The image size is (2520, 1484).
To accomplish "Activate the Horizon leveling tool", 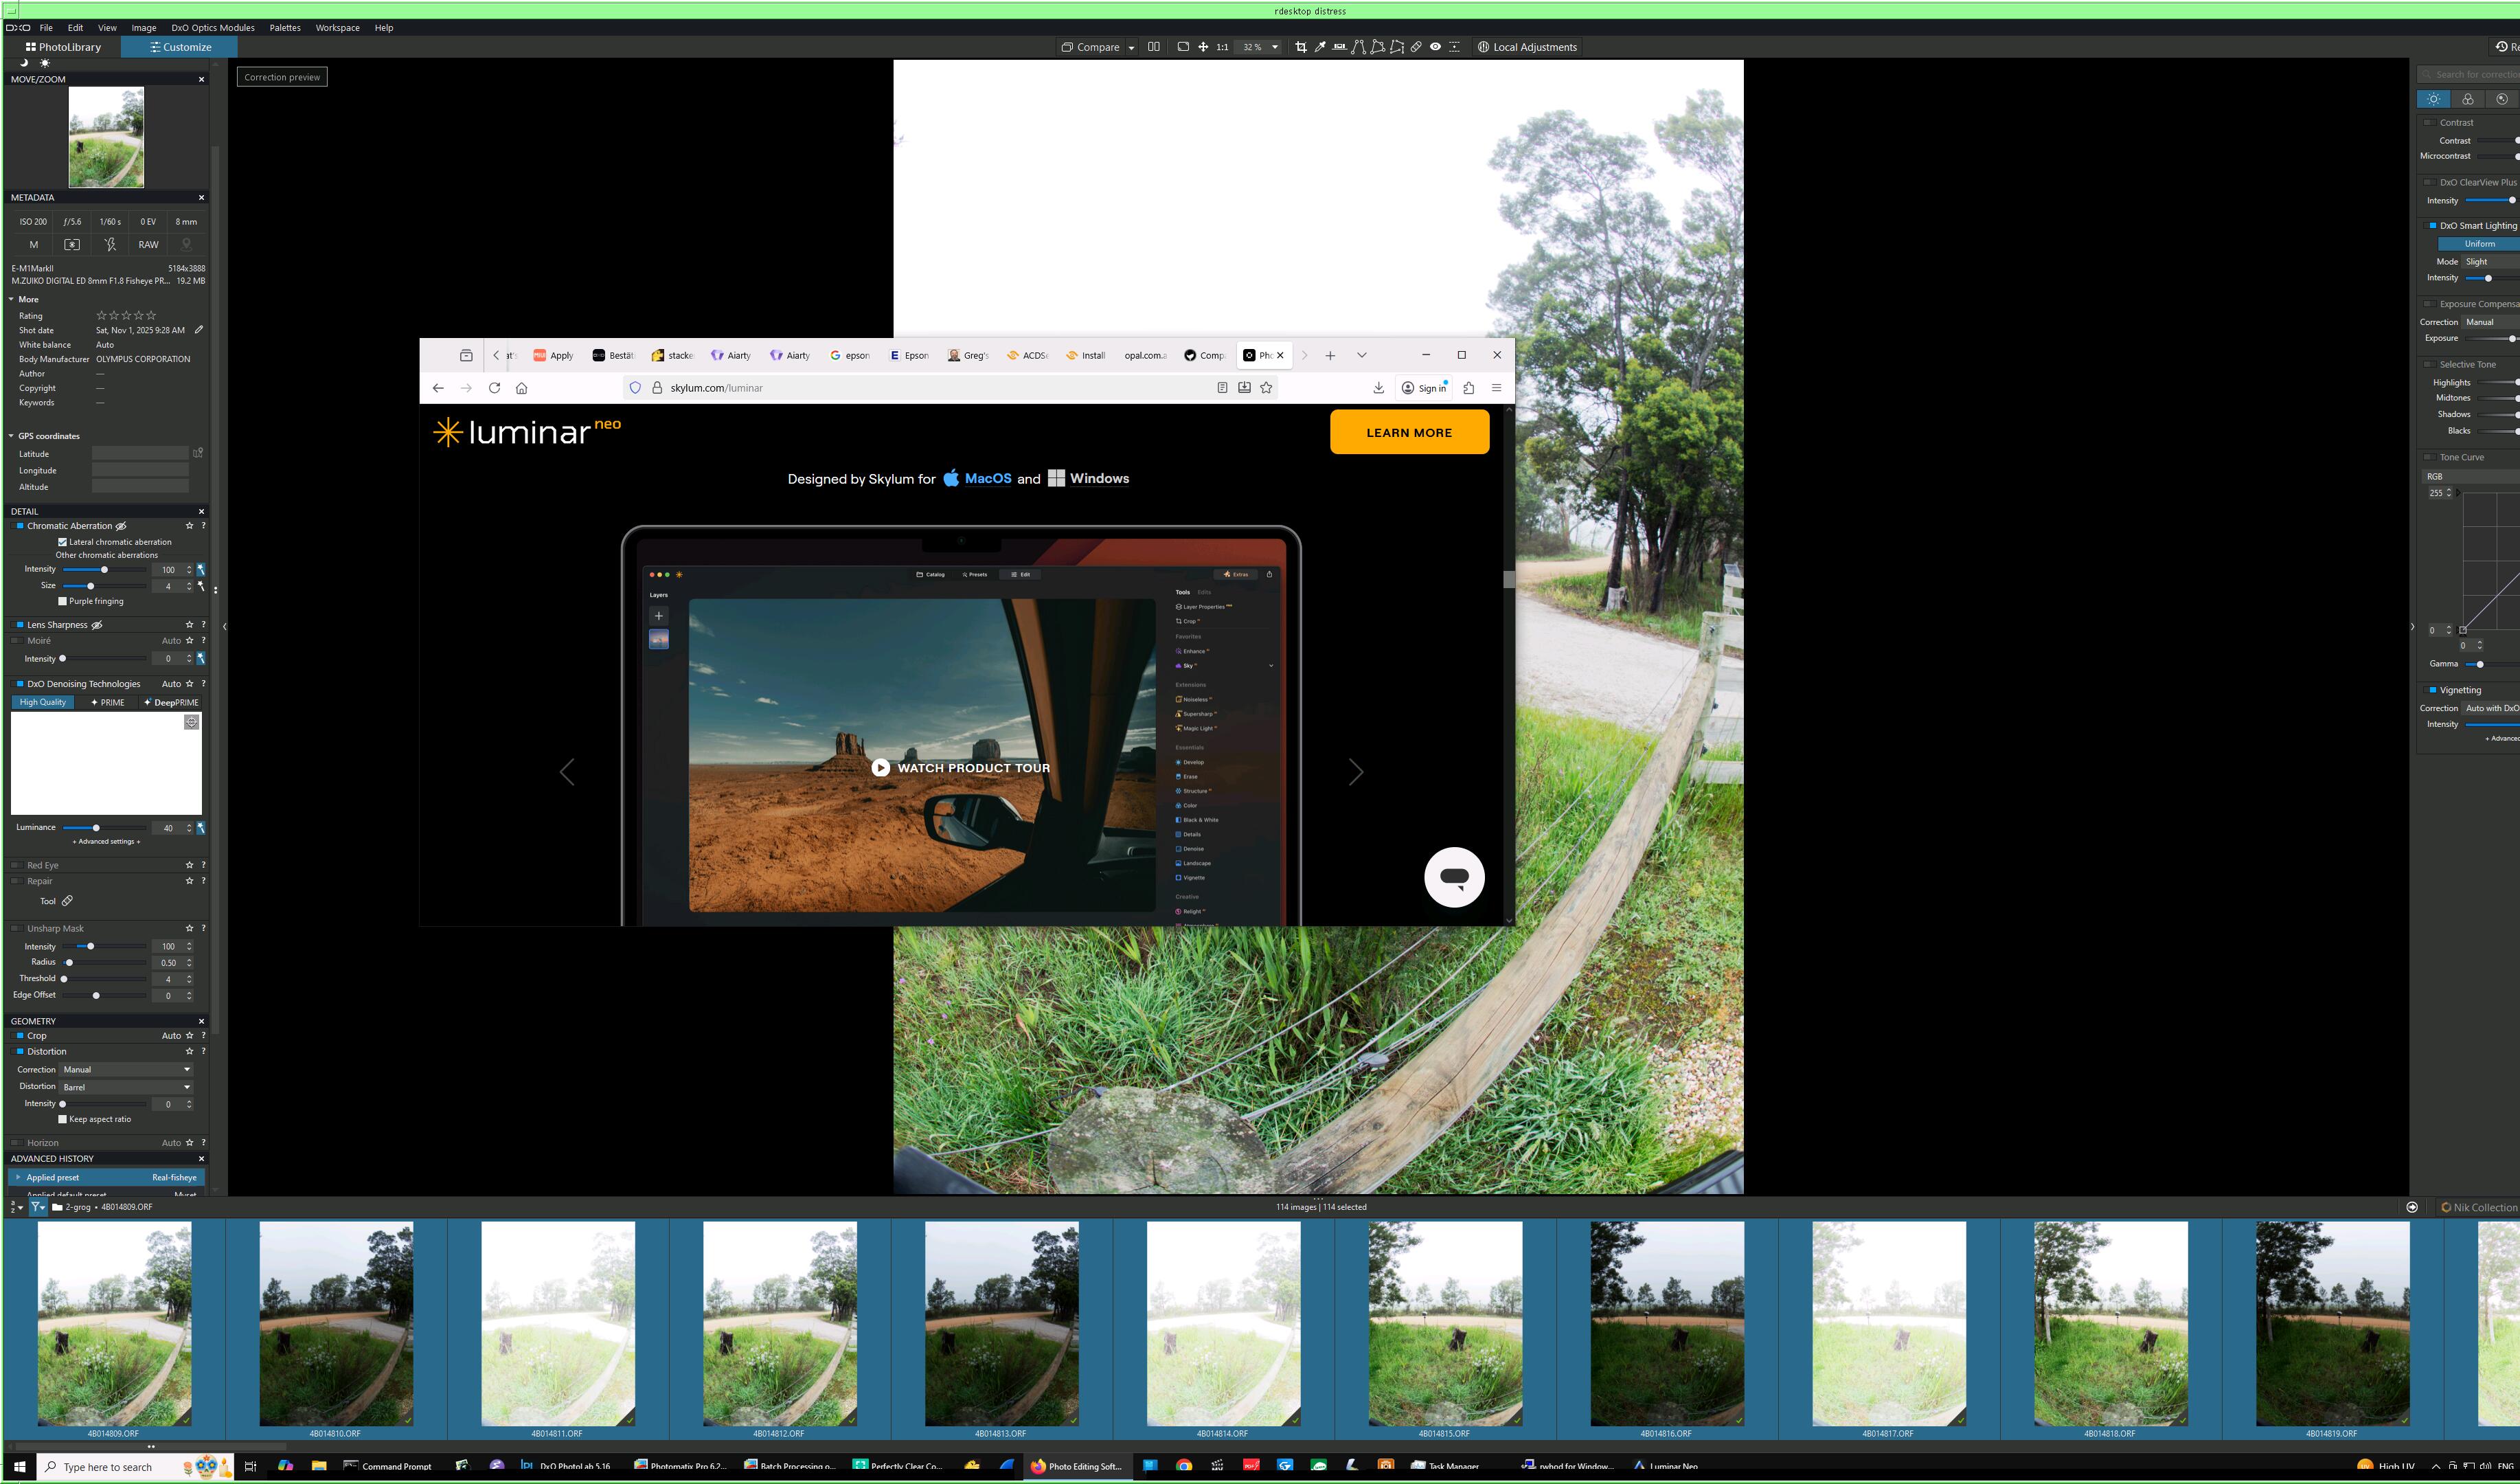I will 1339,47.
